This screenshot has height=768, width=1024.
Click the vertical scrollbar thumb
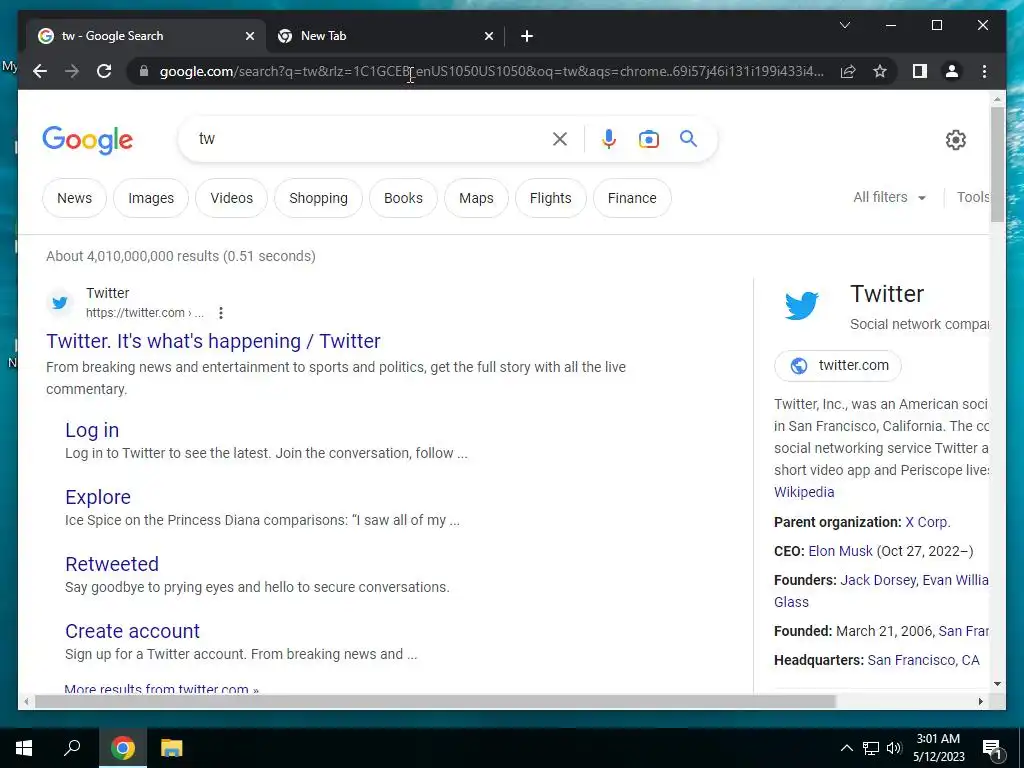(997, 165)
